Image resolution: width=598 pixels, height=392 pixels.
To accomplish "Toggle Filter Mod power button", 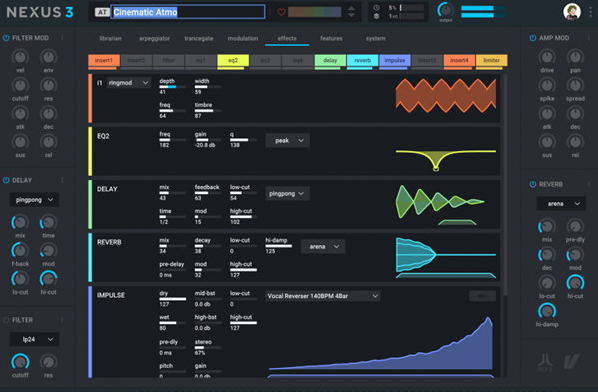I will click(x=6, y=38).
